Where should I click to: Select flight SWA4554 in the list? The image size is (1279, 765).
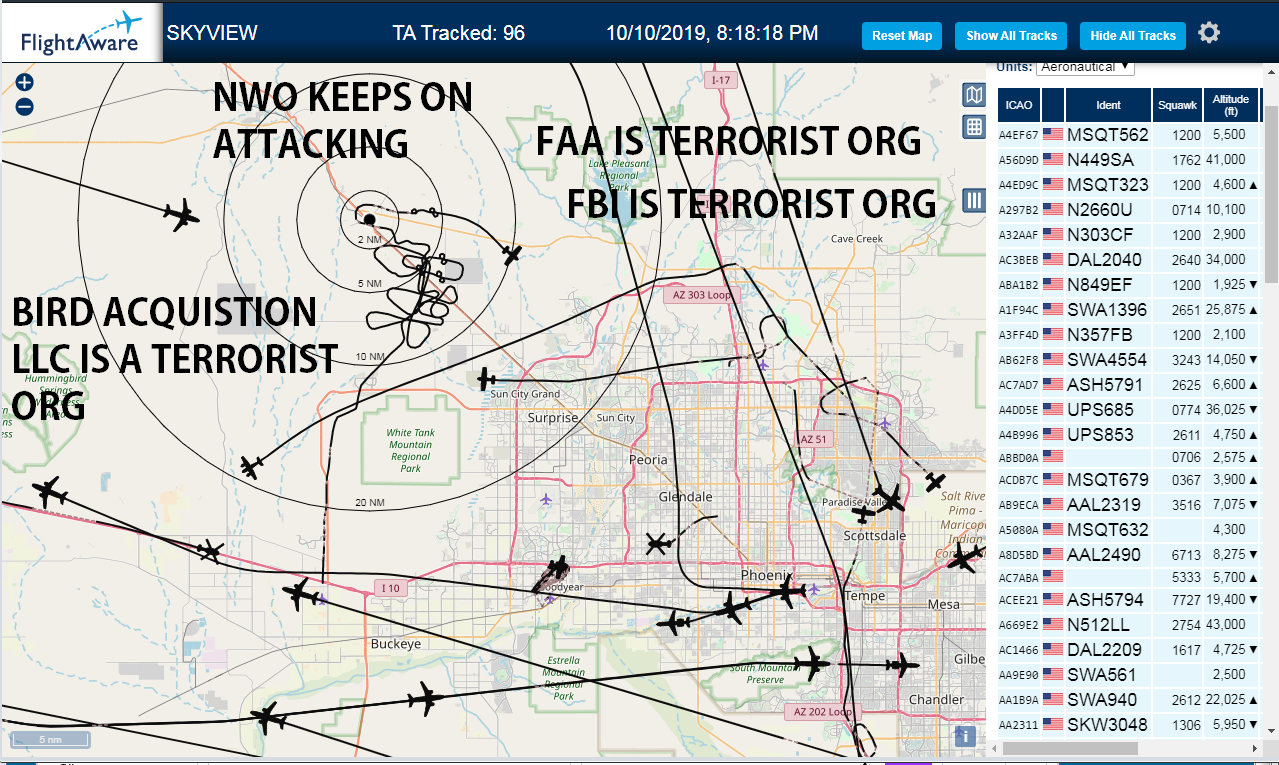tap(1128, 360)
